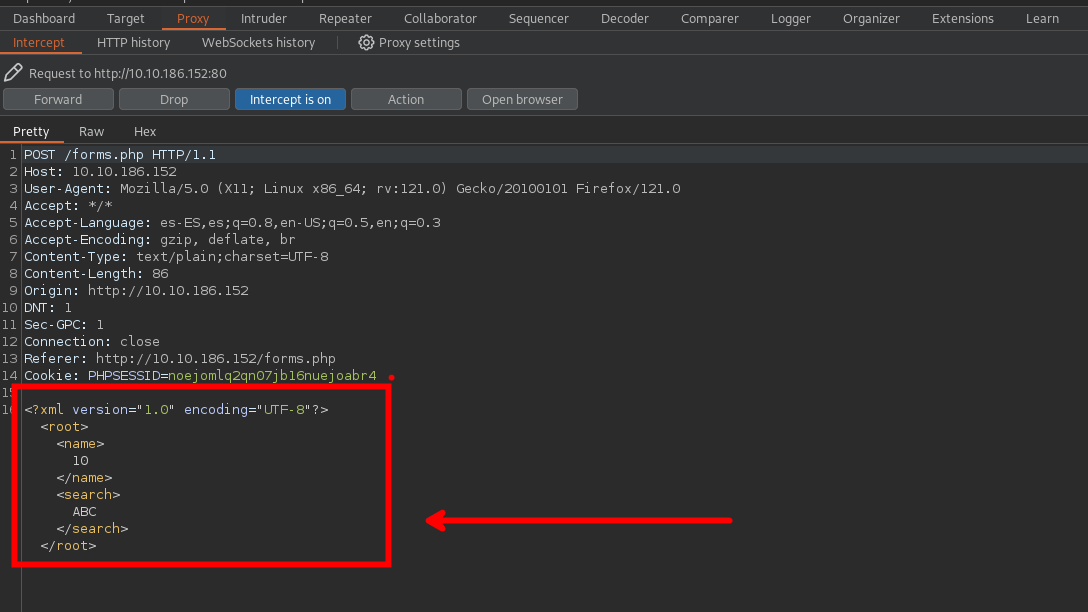This screenshot has height=612, width=1088.
Task: Click the Open browser button
Action: [522, 100]
